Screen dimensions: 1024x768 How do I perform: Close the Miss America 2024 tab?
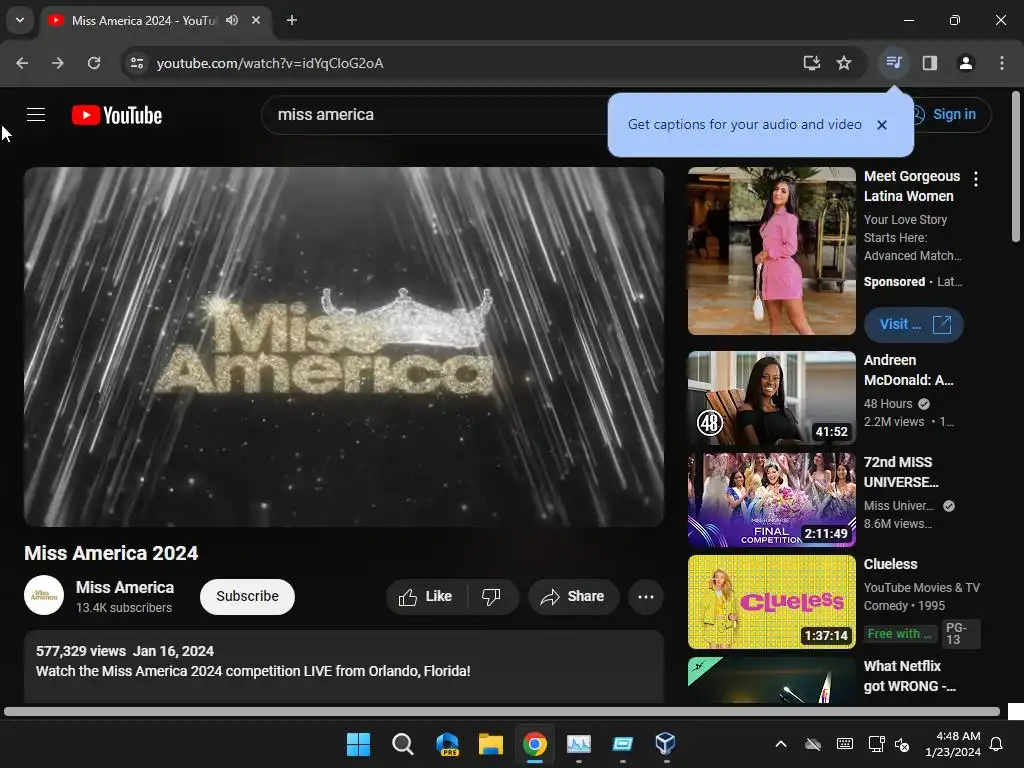256,20
